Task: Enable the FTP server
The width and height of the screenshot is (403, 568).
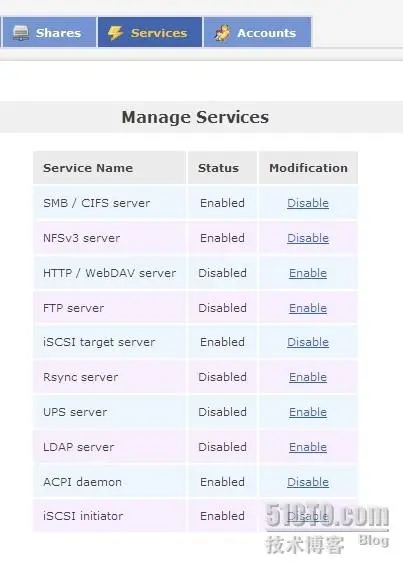Action: tap(308, 308)
